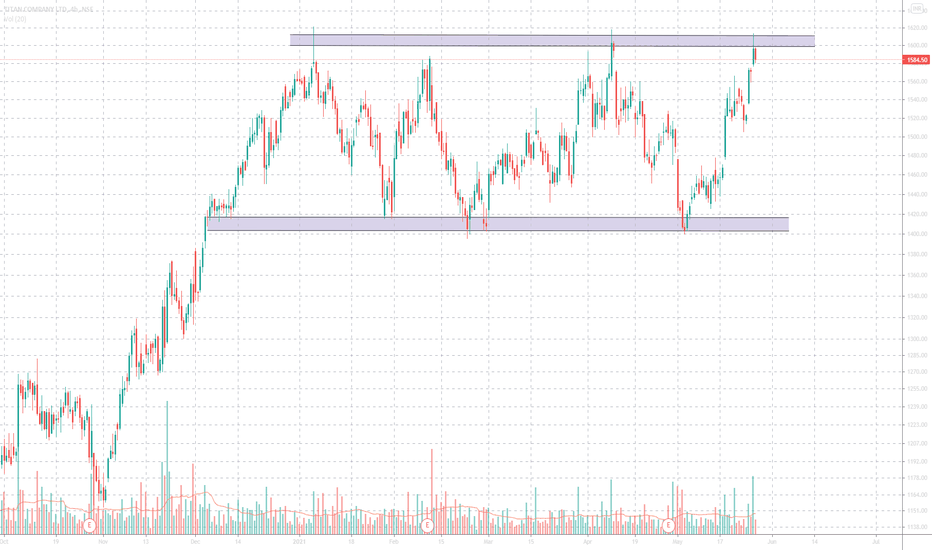This screenshot has width=932, height=550.
Task: Click the Jul label on time axis
Action: (x=876, y=542)
